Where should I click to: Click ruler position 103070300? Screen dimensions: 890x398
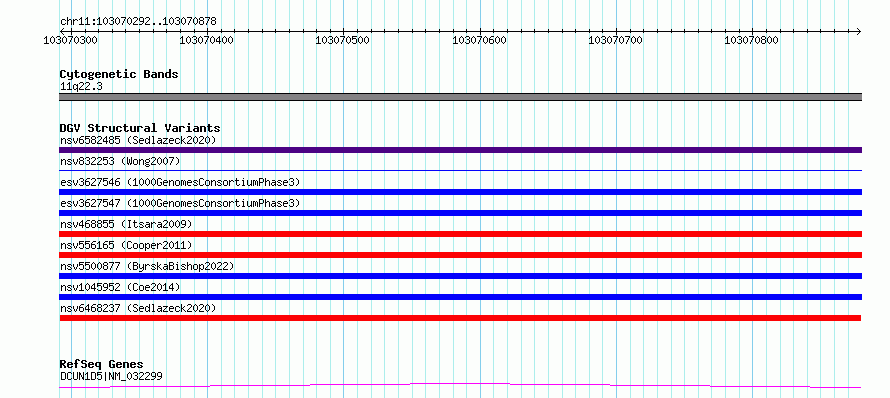pos(70,40)
